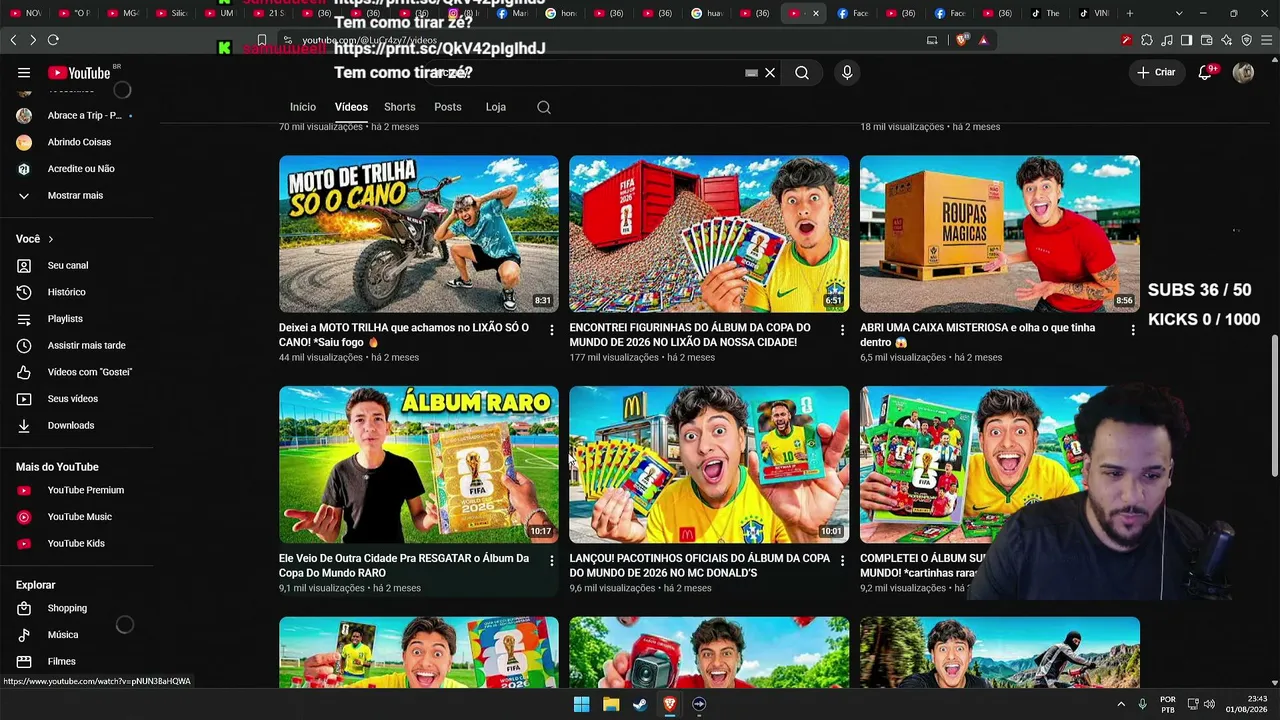This screenshot has height=720, width=1280.
Task: Click the browser back arrow
Action: pos(13,40)
